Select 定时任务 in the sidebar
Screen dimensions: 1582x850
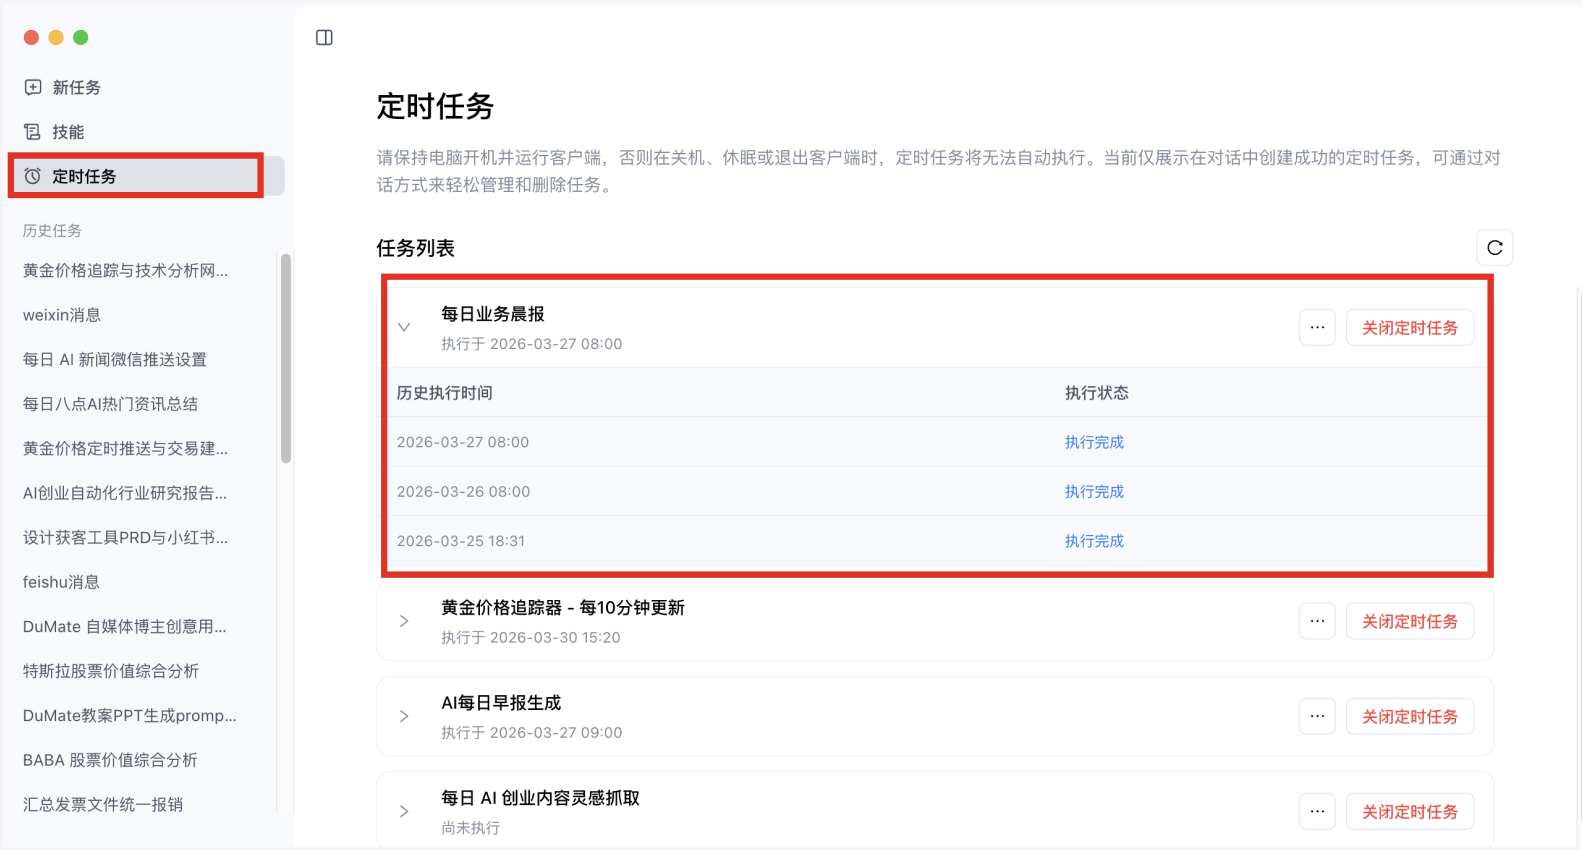click(148, 176)
